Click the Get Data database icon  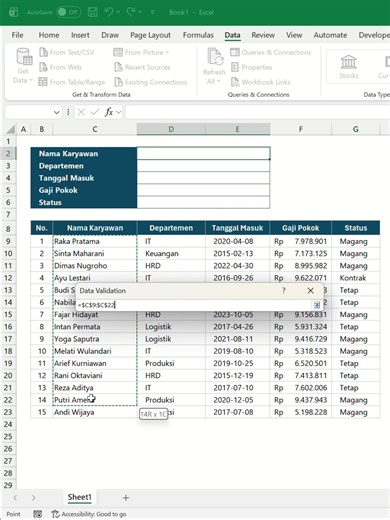click(24, 56)
